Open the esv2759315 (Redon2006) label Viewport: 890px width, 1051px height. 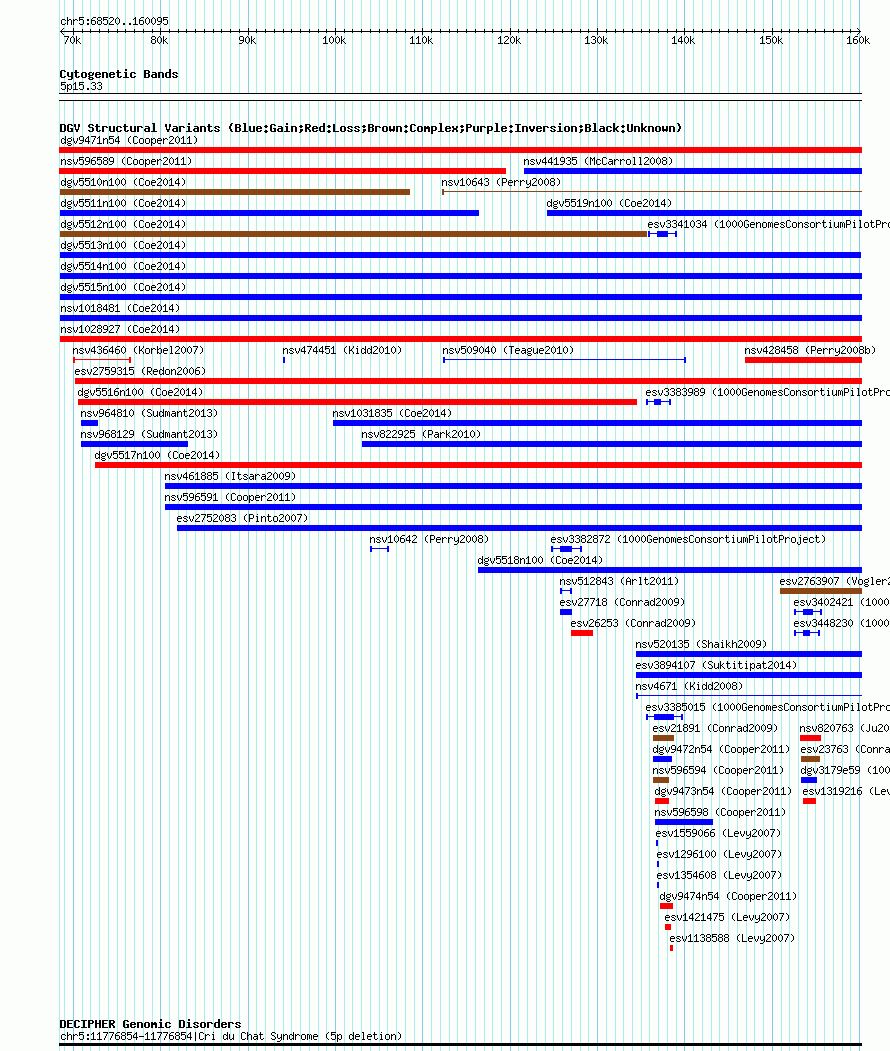[140, 371]
